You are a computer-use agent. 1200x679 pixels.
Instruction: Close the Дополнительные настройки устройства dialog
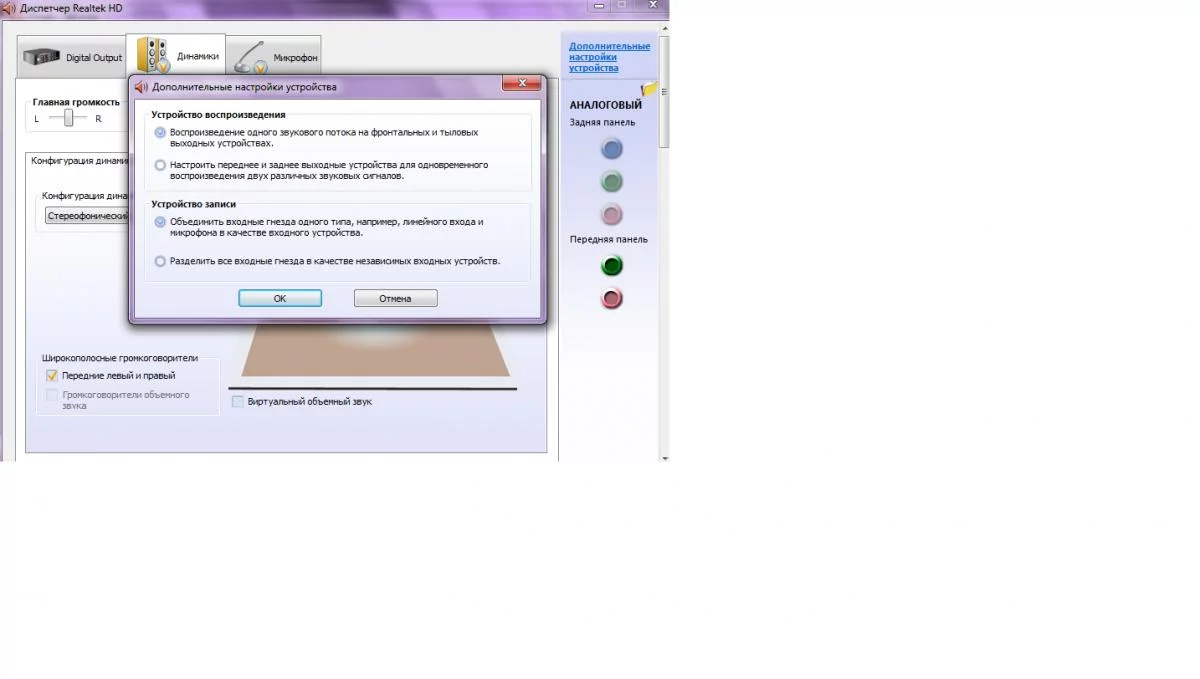click(522, 84)
